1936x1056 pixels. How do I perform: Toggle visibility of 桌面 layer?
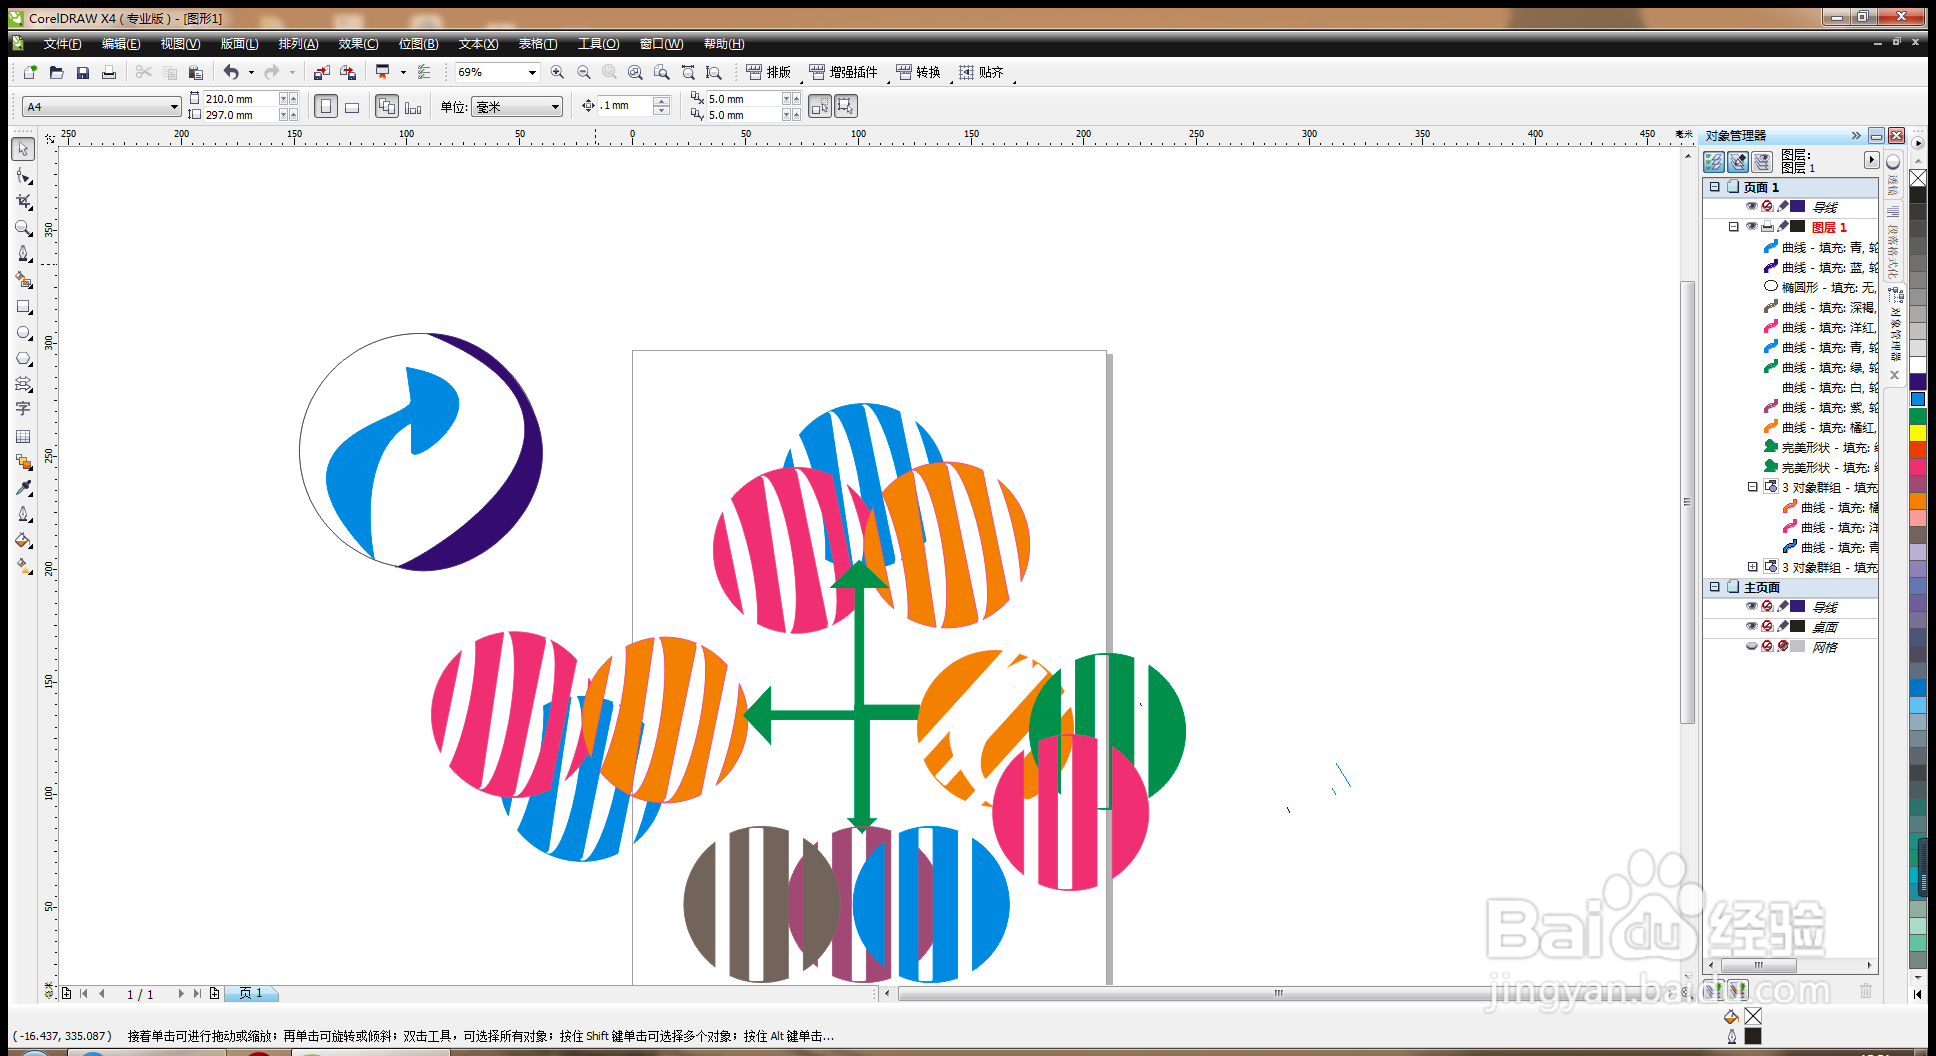[x=1752, y=626]
